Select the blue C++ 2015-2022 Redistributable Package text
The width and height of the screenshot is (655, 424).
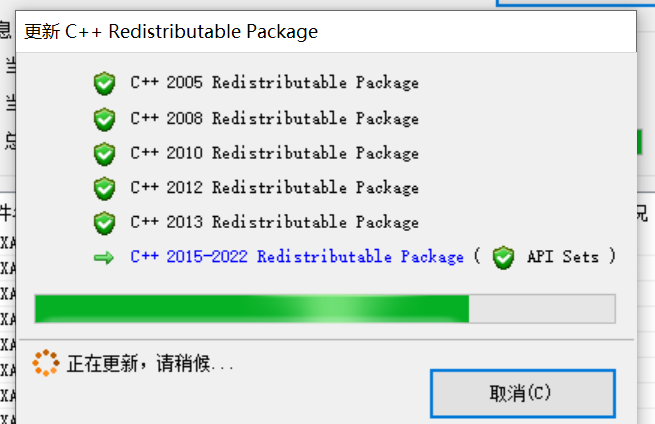coord(297,256)
